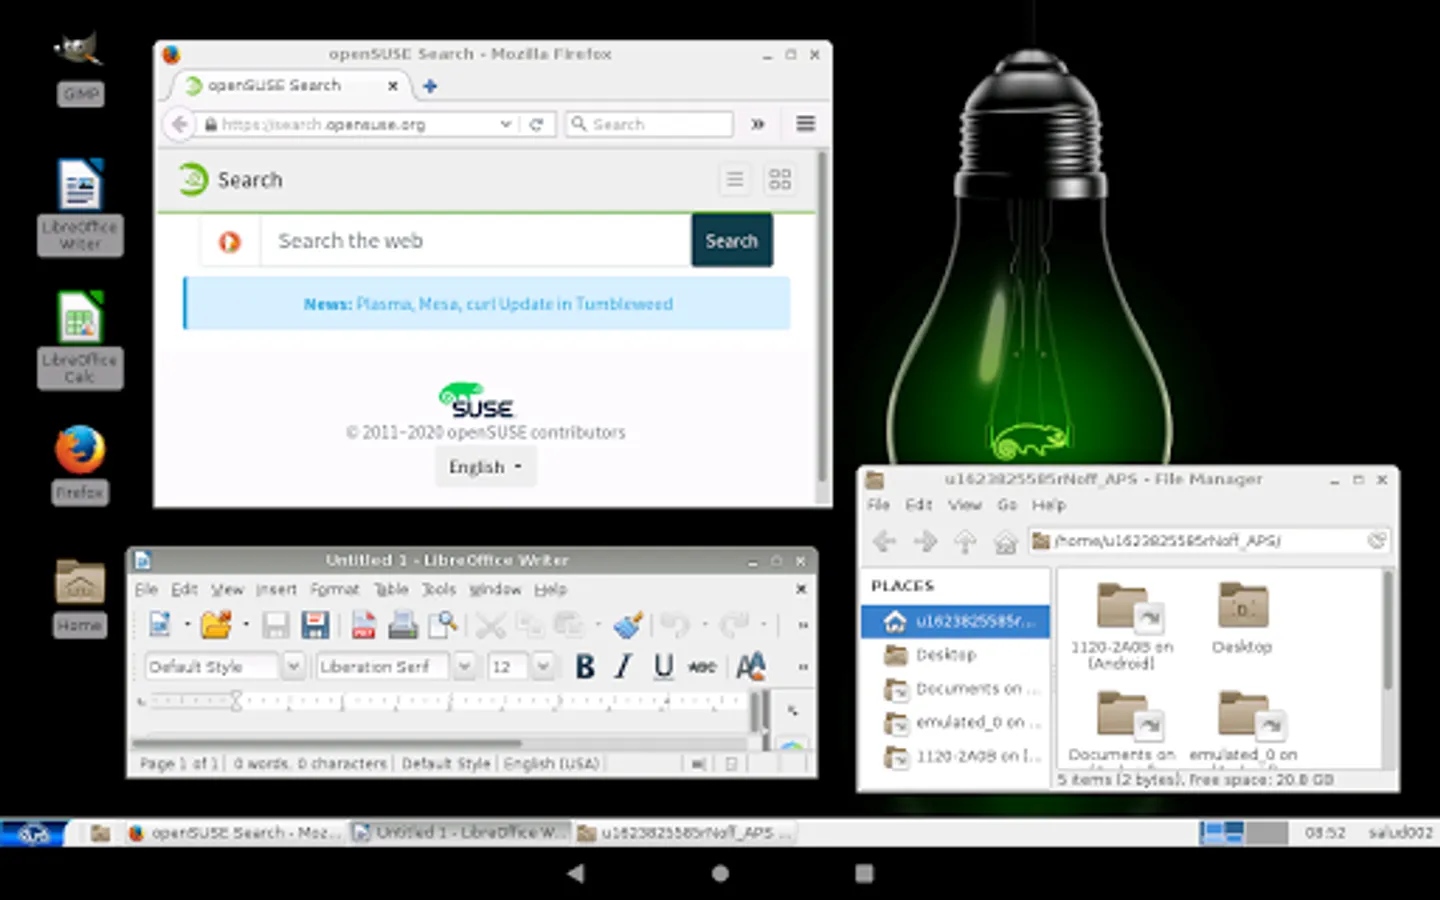Open the Go menu in File Manager
1440x900 pixels.
1006,505
